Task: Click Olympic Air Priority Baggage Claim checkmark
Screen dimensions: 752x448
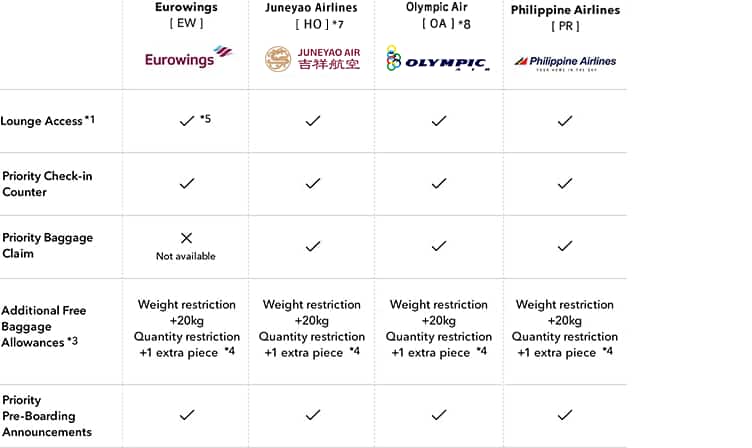Action: (438, 246)
